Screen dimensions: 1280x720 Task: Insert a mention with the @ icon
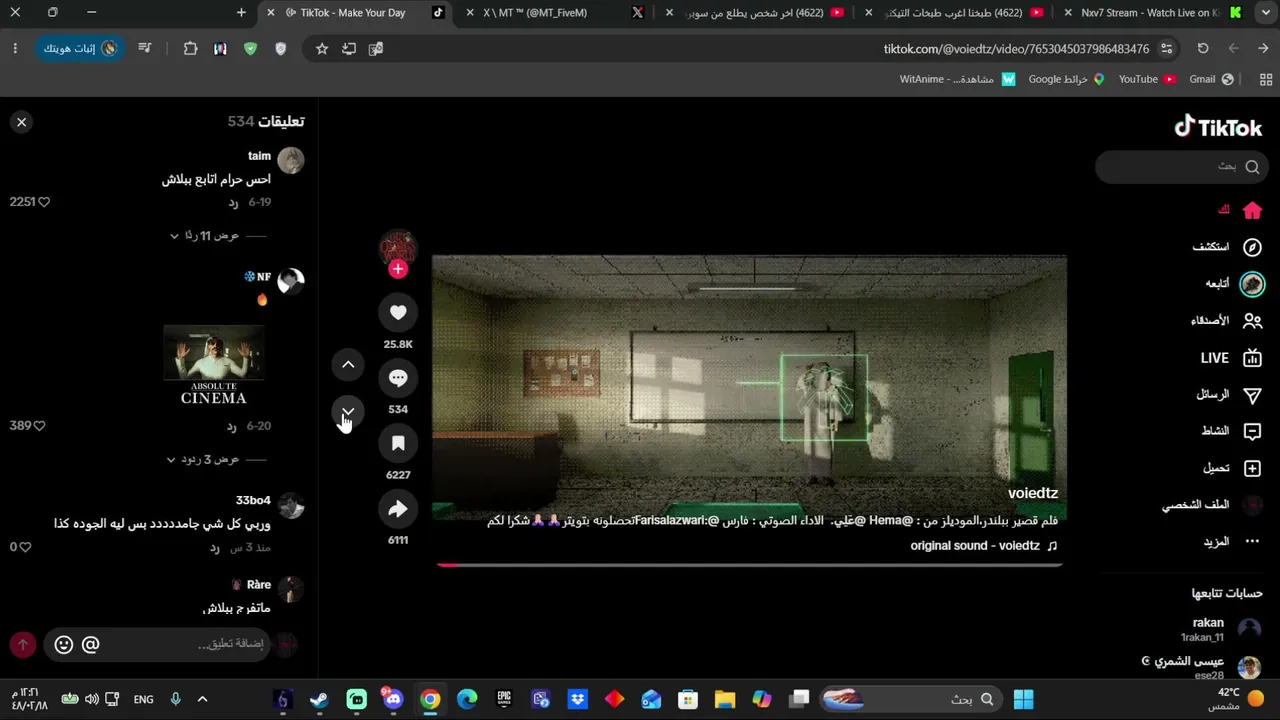click(x=90, y=645)
